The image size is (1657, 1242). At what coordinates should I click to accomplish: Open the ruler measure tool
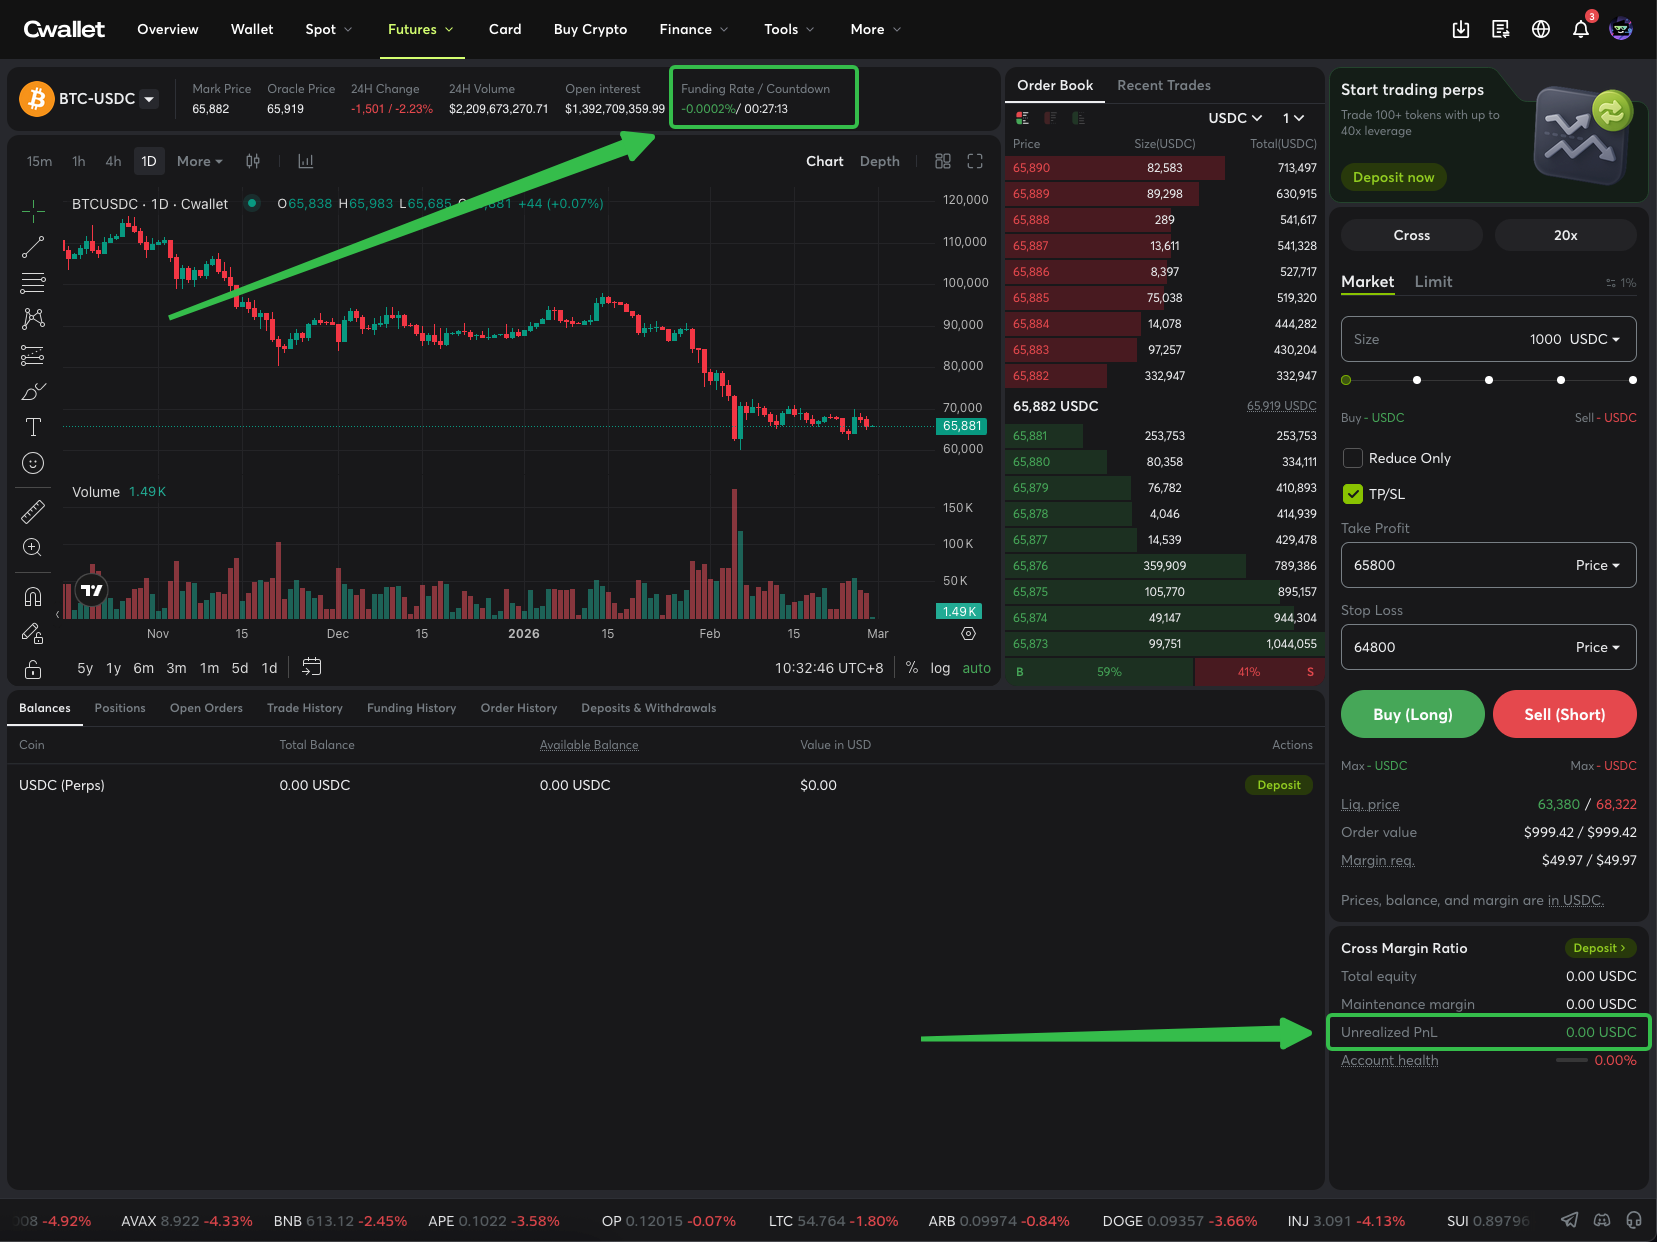(x=33, y=512)
